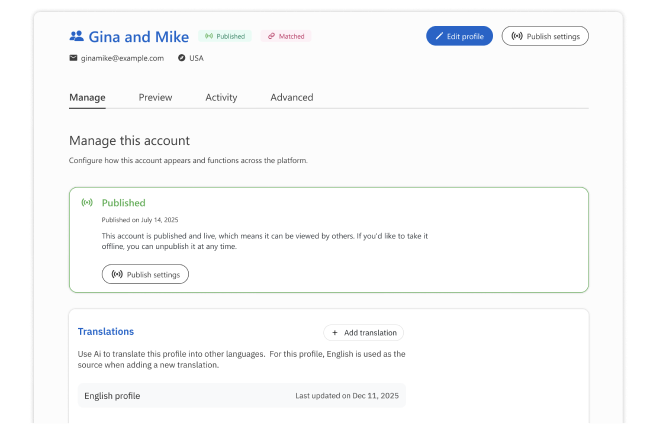The height and width of the screenshot is (424, 654).
Task: Click the globe icon next to USA
Action: tap(181, 58)
